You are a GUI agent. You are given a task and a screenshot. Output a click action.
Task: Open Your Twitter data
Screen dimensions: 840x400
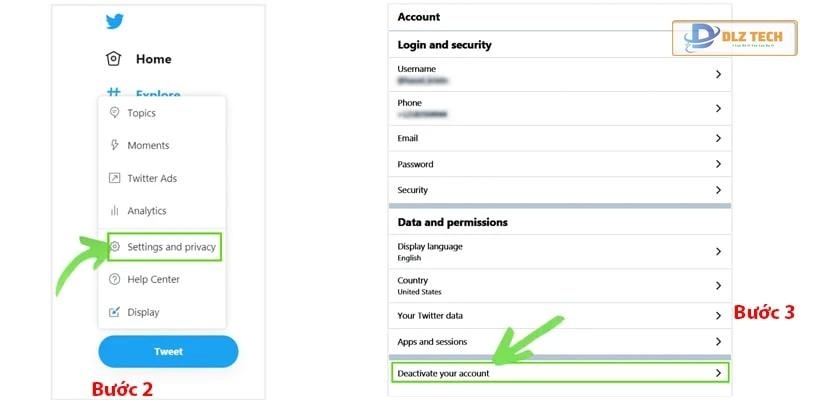558,316
